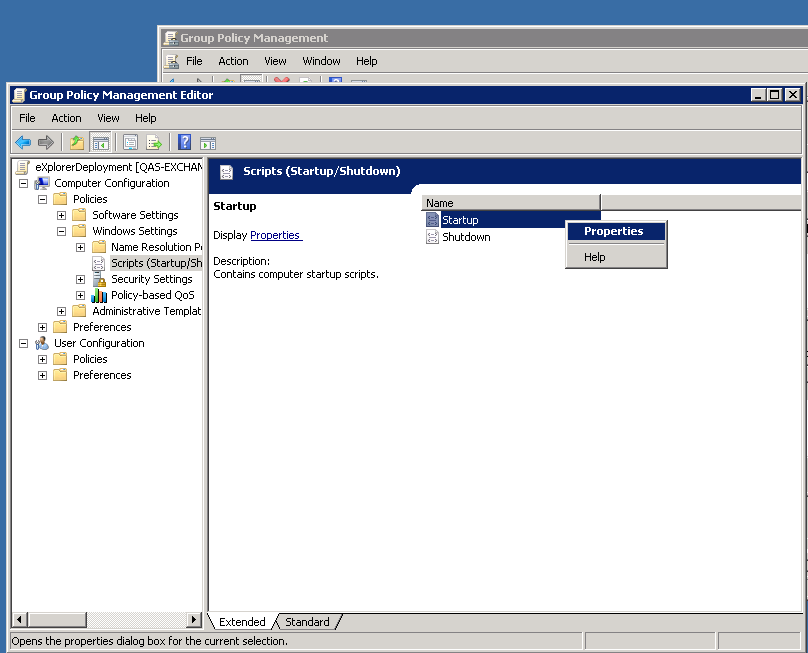808x653 pixels.
Task: Click the Export List toolbar icon
Action: click(x=154, y=142)
